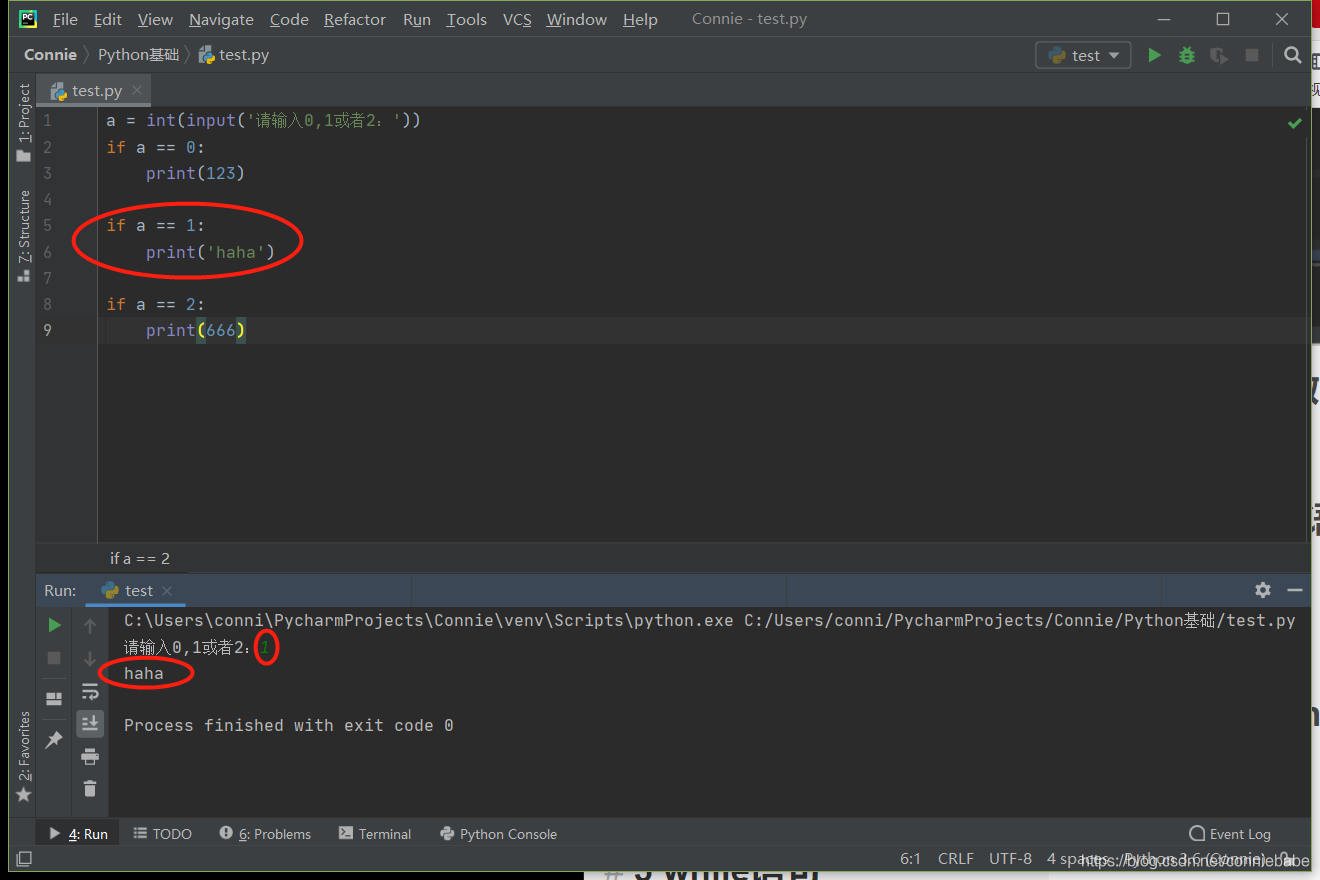Toggle scroll to end in console
The image size is (1320, 880).
pos(90,723)
